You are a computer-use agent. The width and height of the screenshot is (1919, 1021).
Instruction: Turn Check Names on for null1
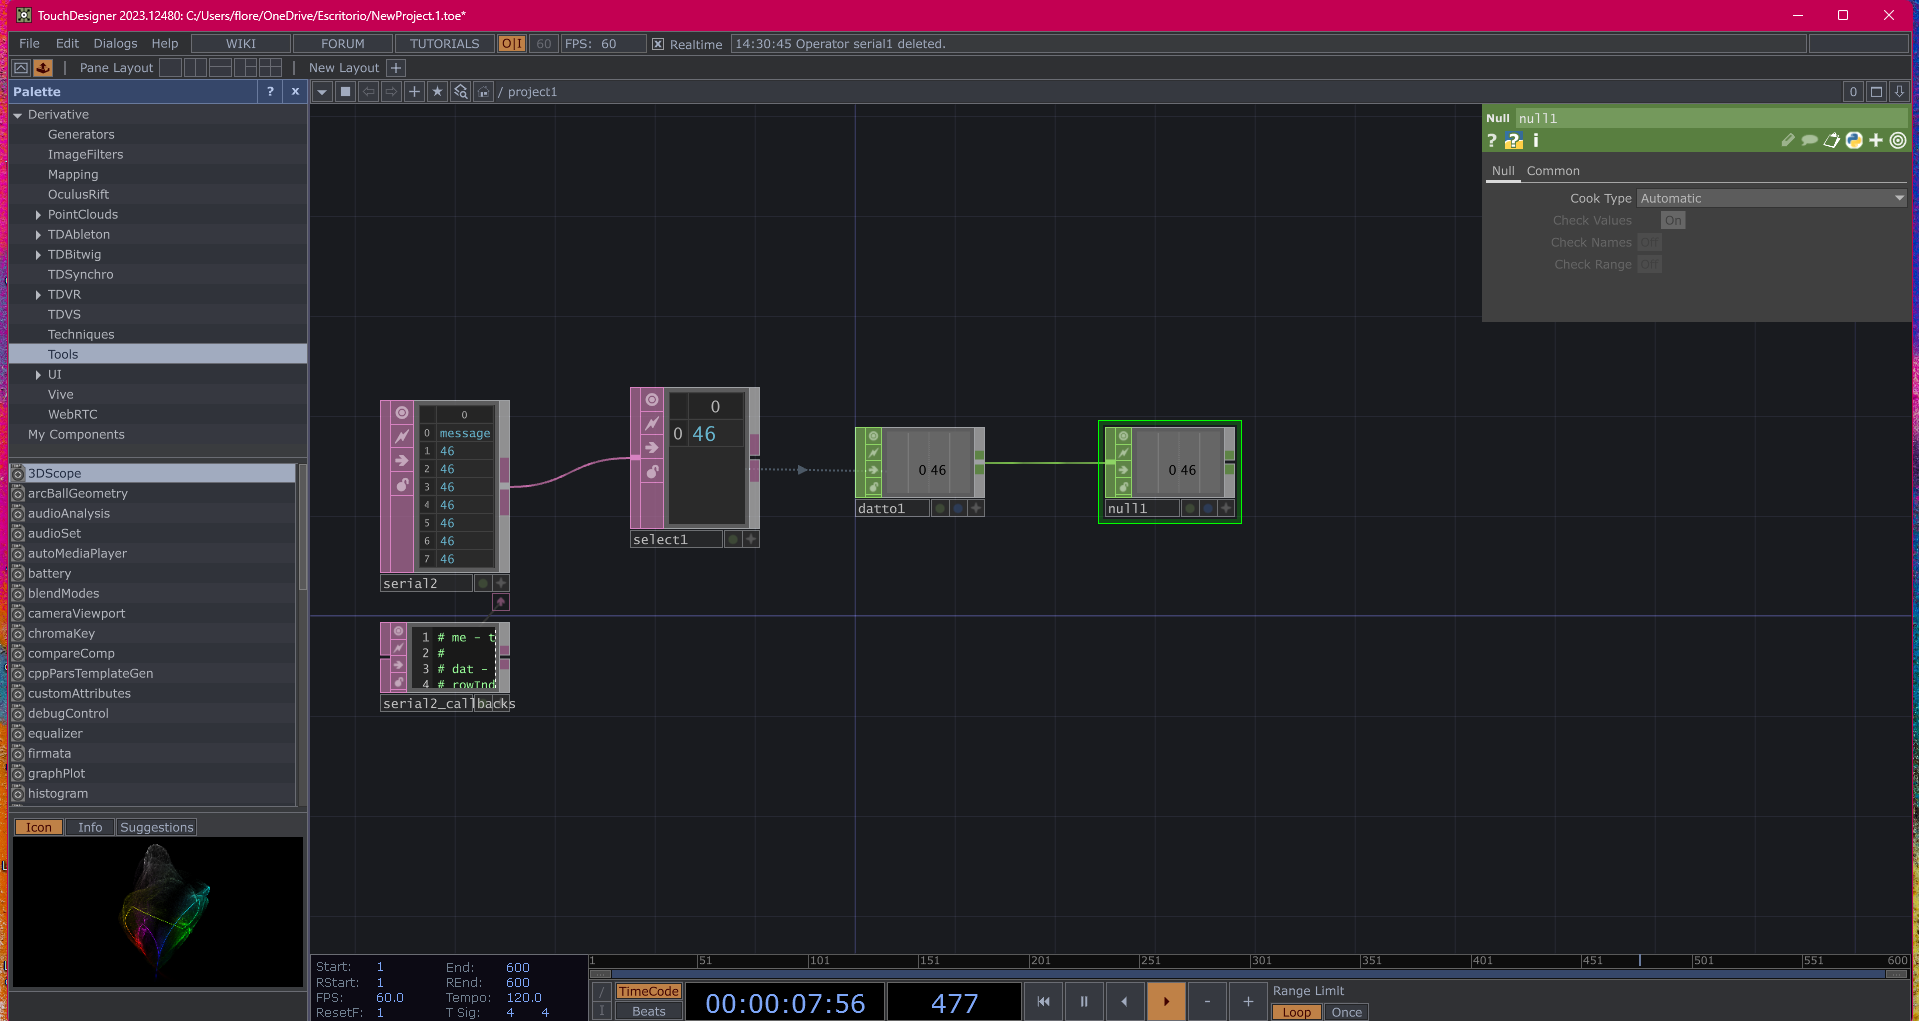coord(1649,242)
